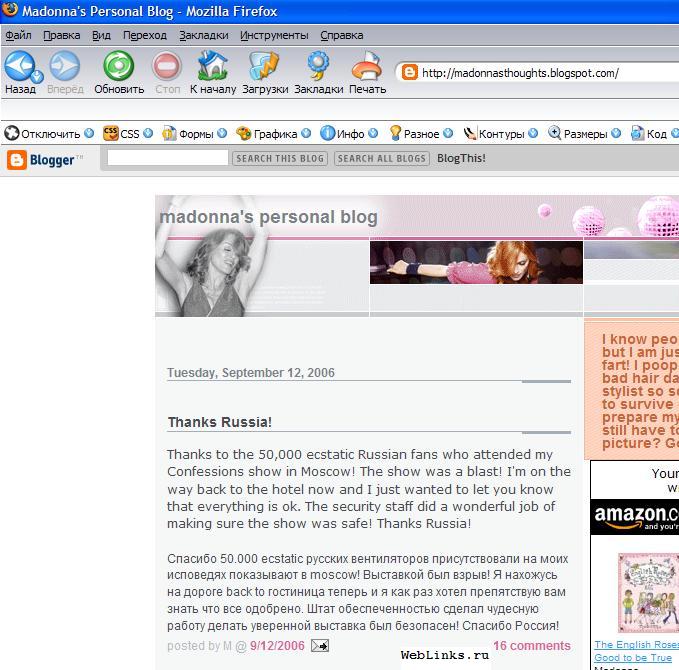
Task: Go to Home (К началу) icon
Action: [212, 65]
